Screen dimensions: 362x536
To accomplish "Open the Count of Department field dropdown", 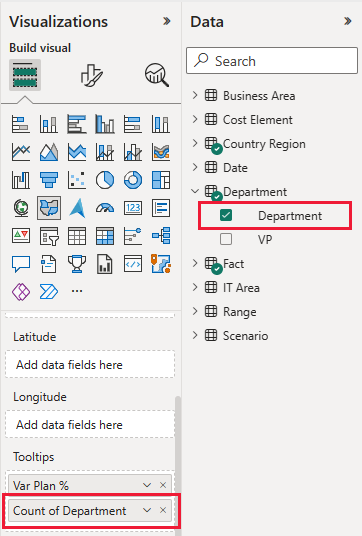I will pos(147,510).
